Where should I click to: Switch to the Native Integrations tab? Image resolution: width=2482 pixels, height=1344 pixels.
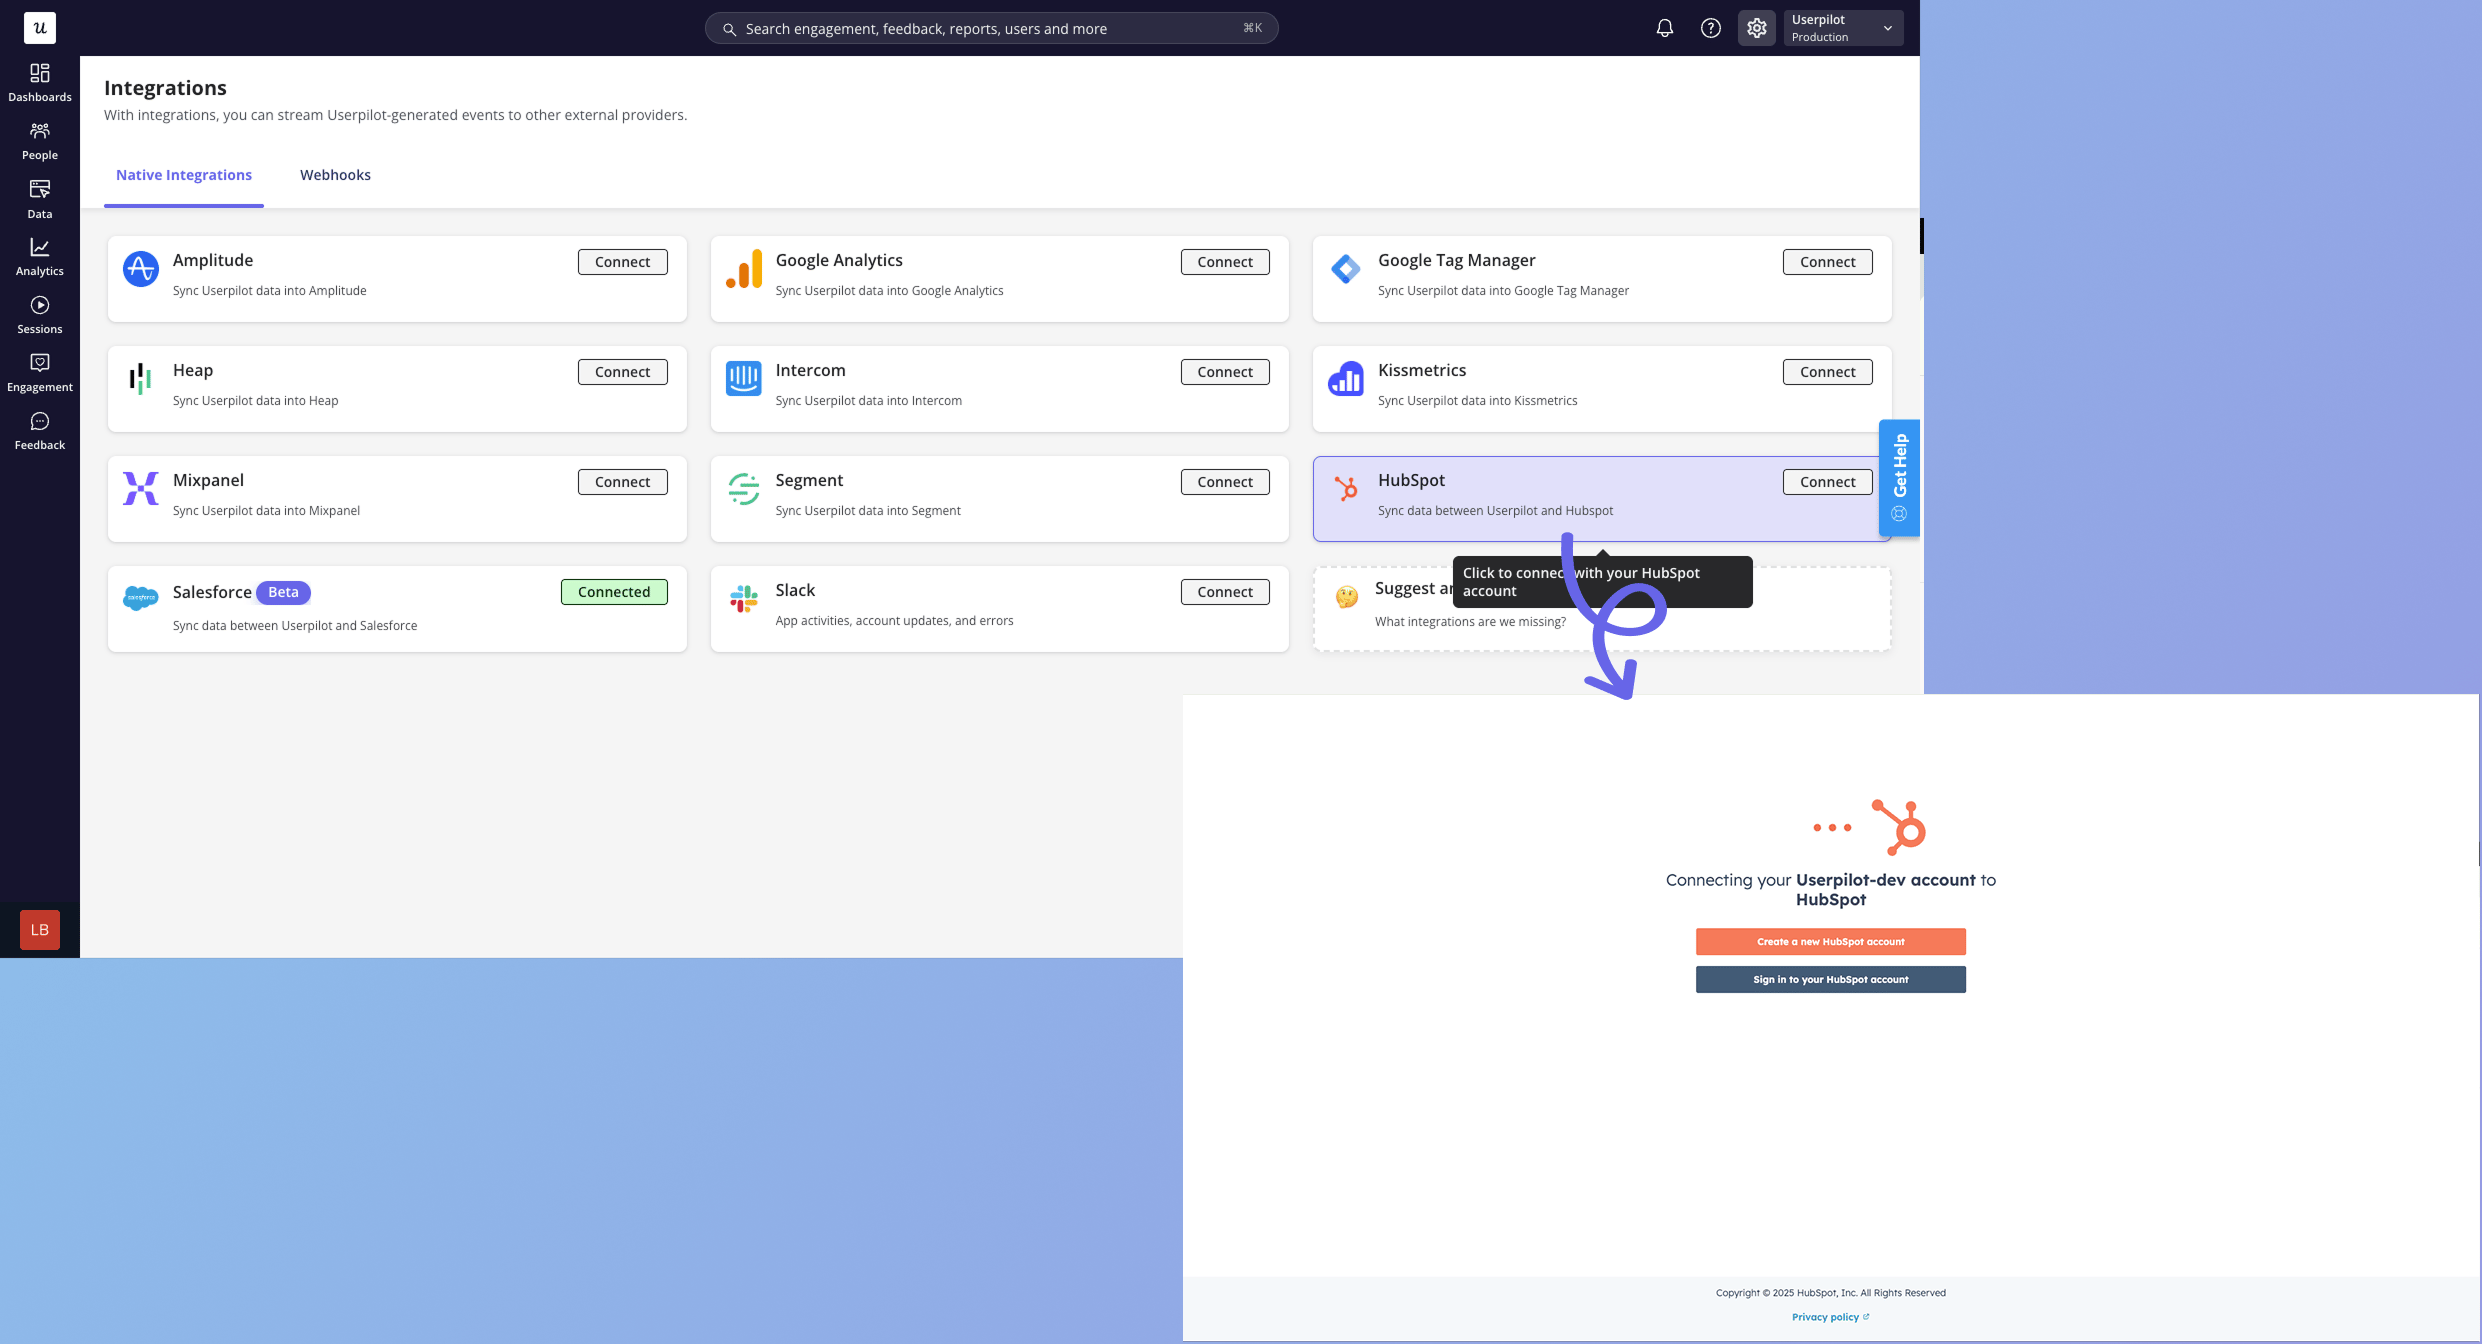[184, 175]
